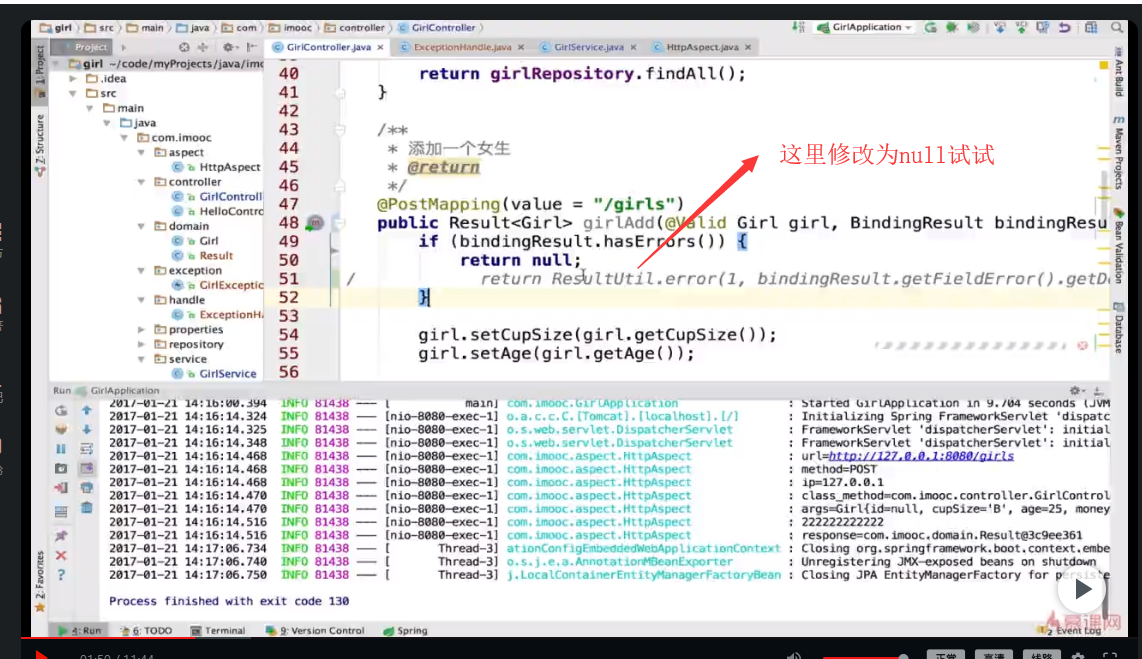Screen dimensions: 1142x659
Task: Click the controller breadcrumb in navigation bar
Action: click(355, 28)
